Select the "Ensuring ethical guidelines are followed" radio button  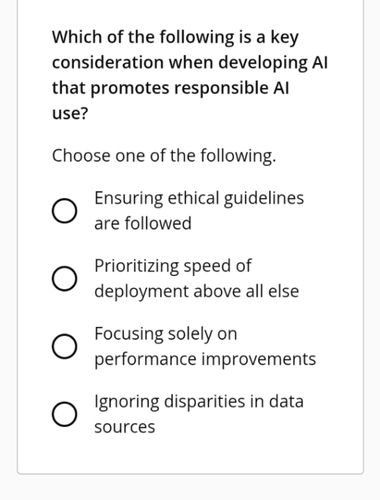pos(65,211)
